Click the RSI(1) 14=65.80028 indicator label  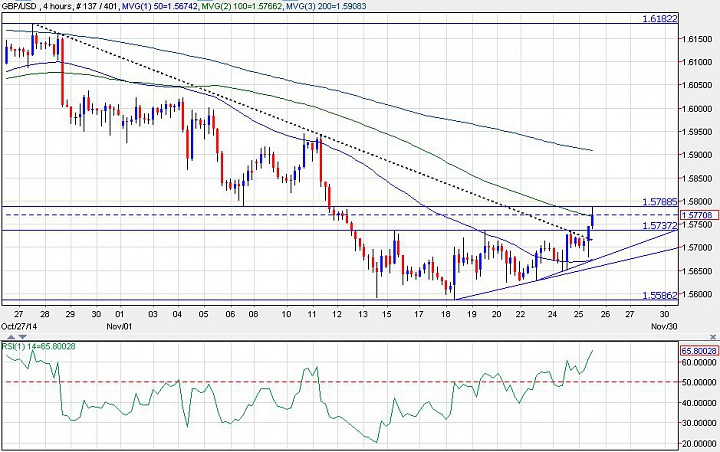(x=39, y=346)
